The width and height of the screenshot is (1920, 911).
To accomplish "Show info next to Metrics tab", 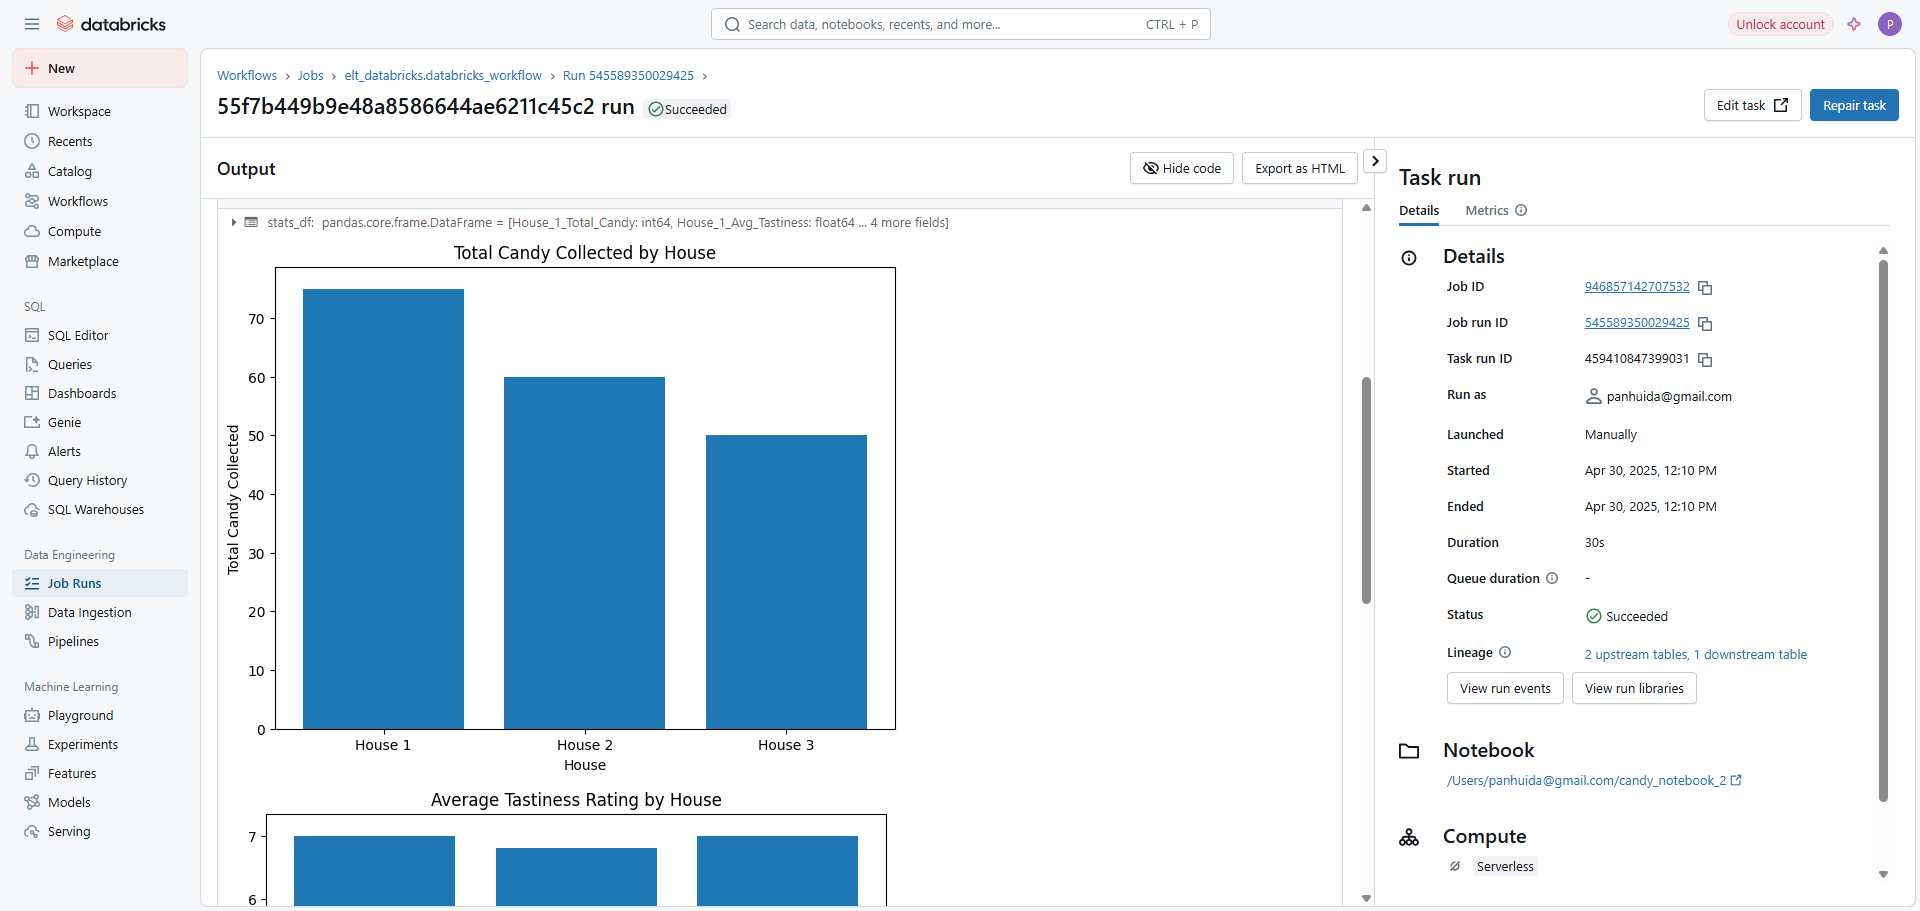I will point(1521,210).
